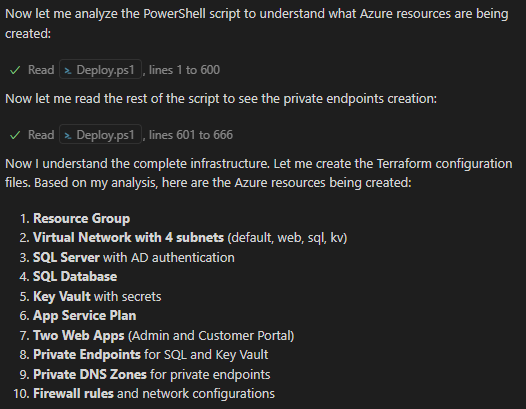Click the PowerShell icon in the second Deploy.ps1 chip

click(x=68, y=136)
